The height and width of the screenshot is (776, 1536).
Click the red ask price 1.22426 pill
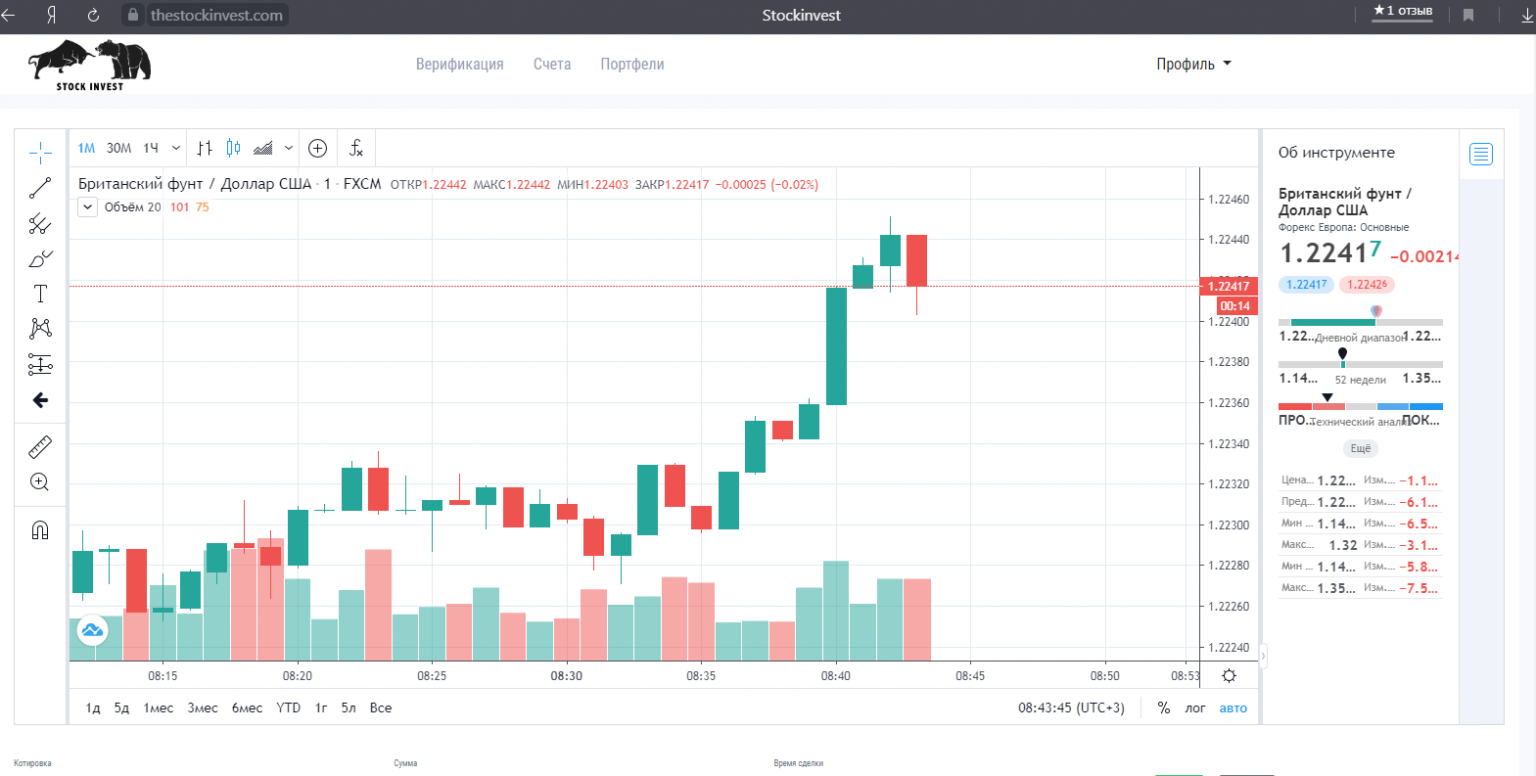1367,284
